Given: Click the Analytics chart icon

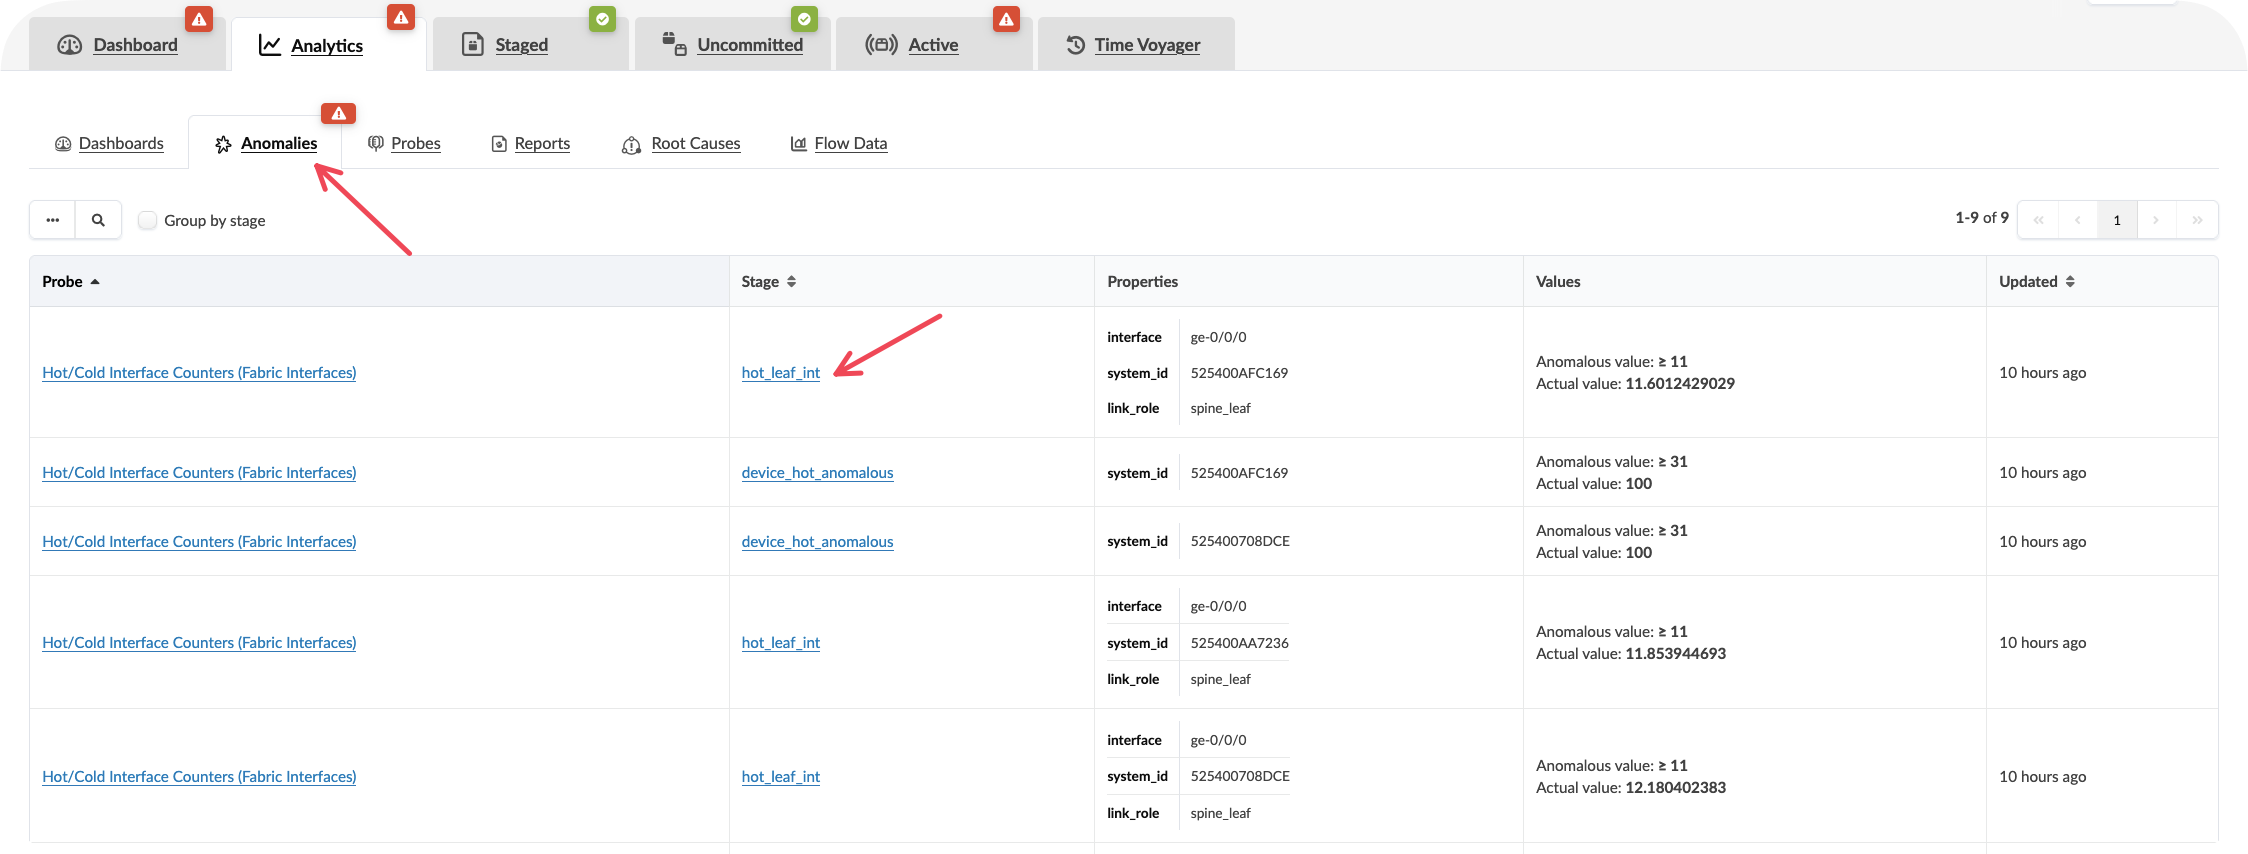Looking at the screenshot, I should [269, 45].
